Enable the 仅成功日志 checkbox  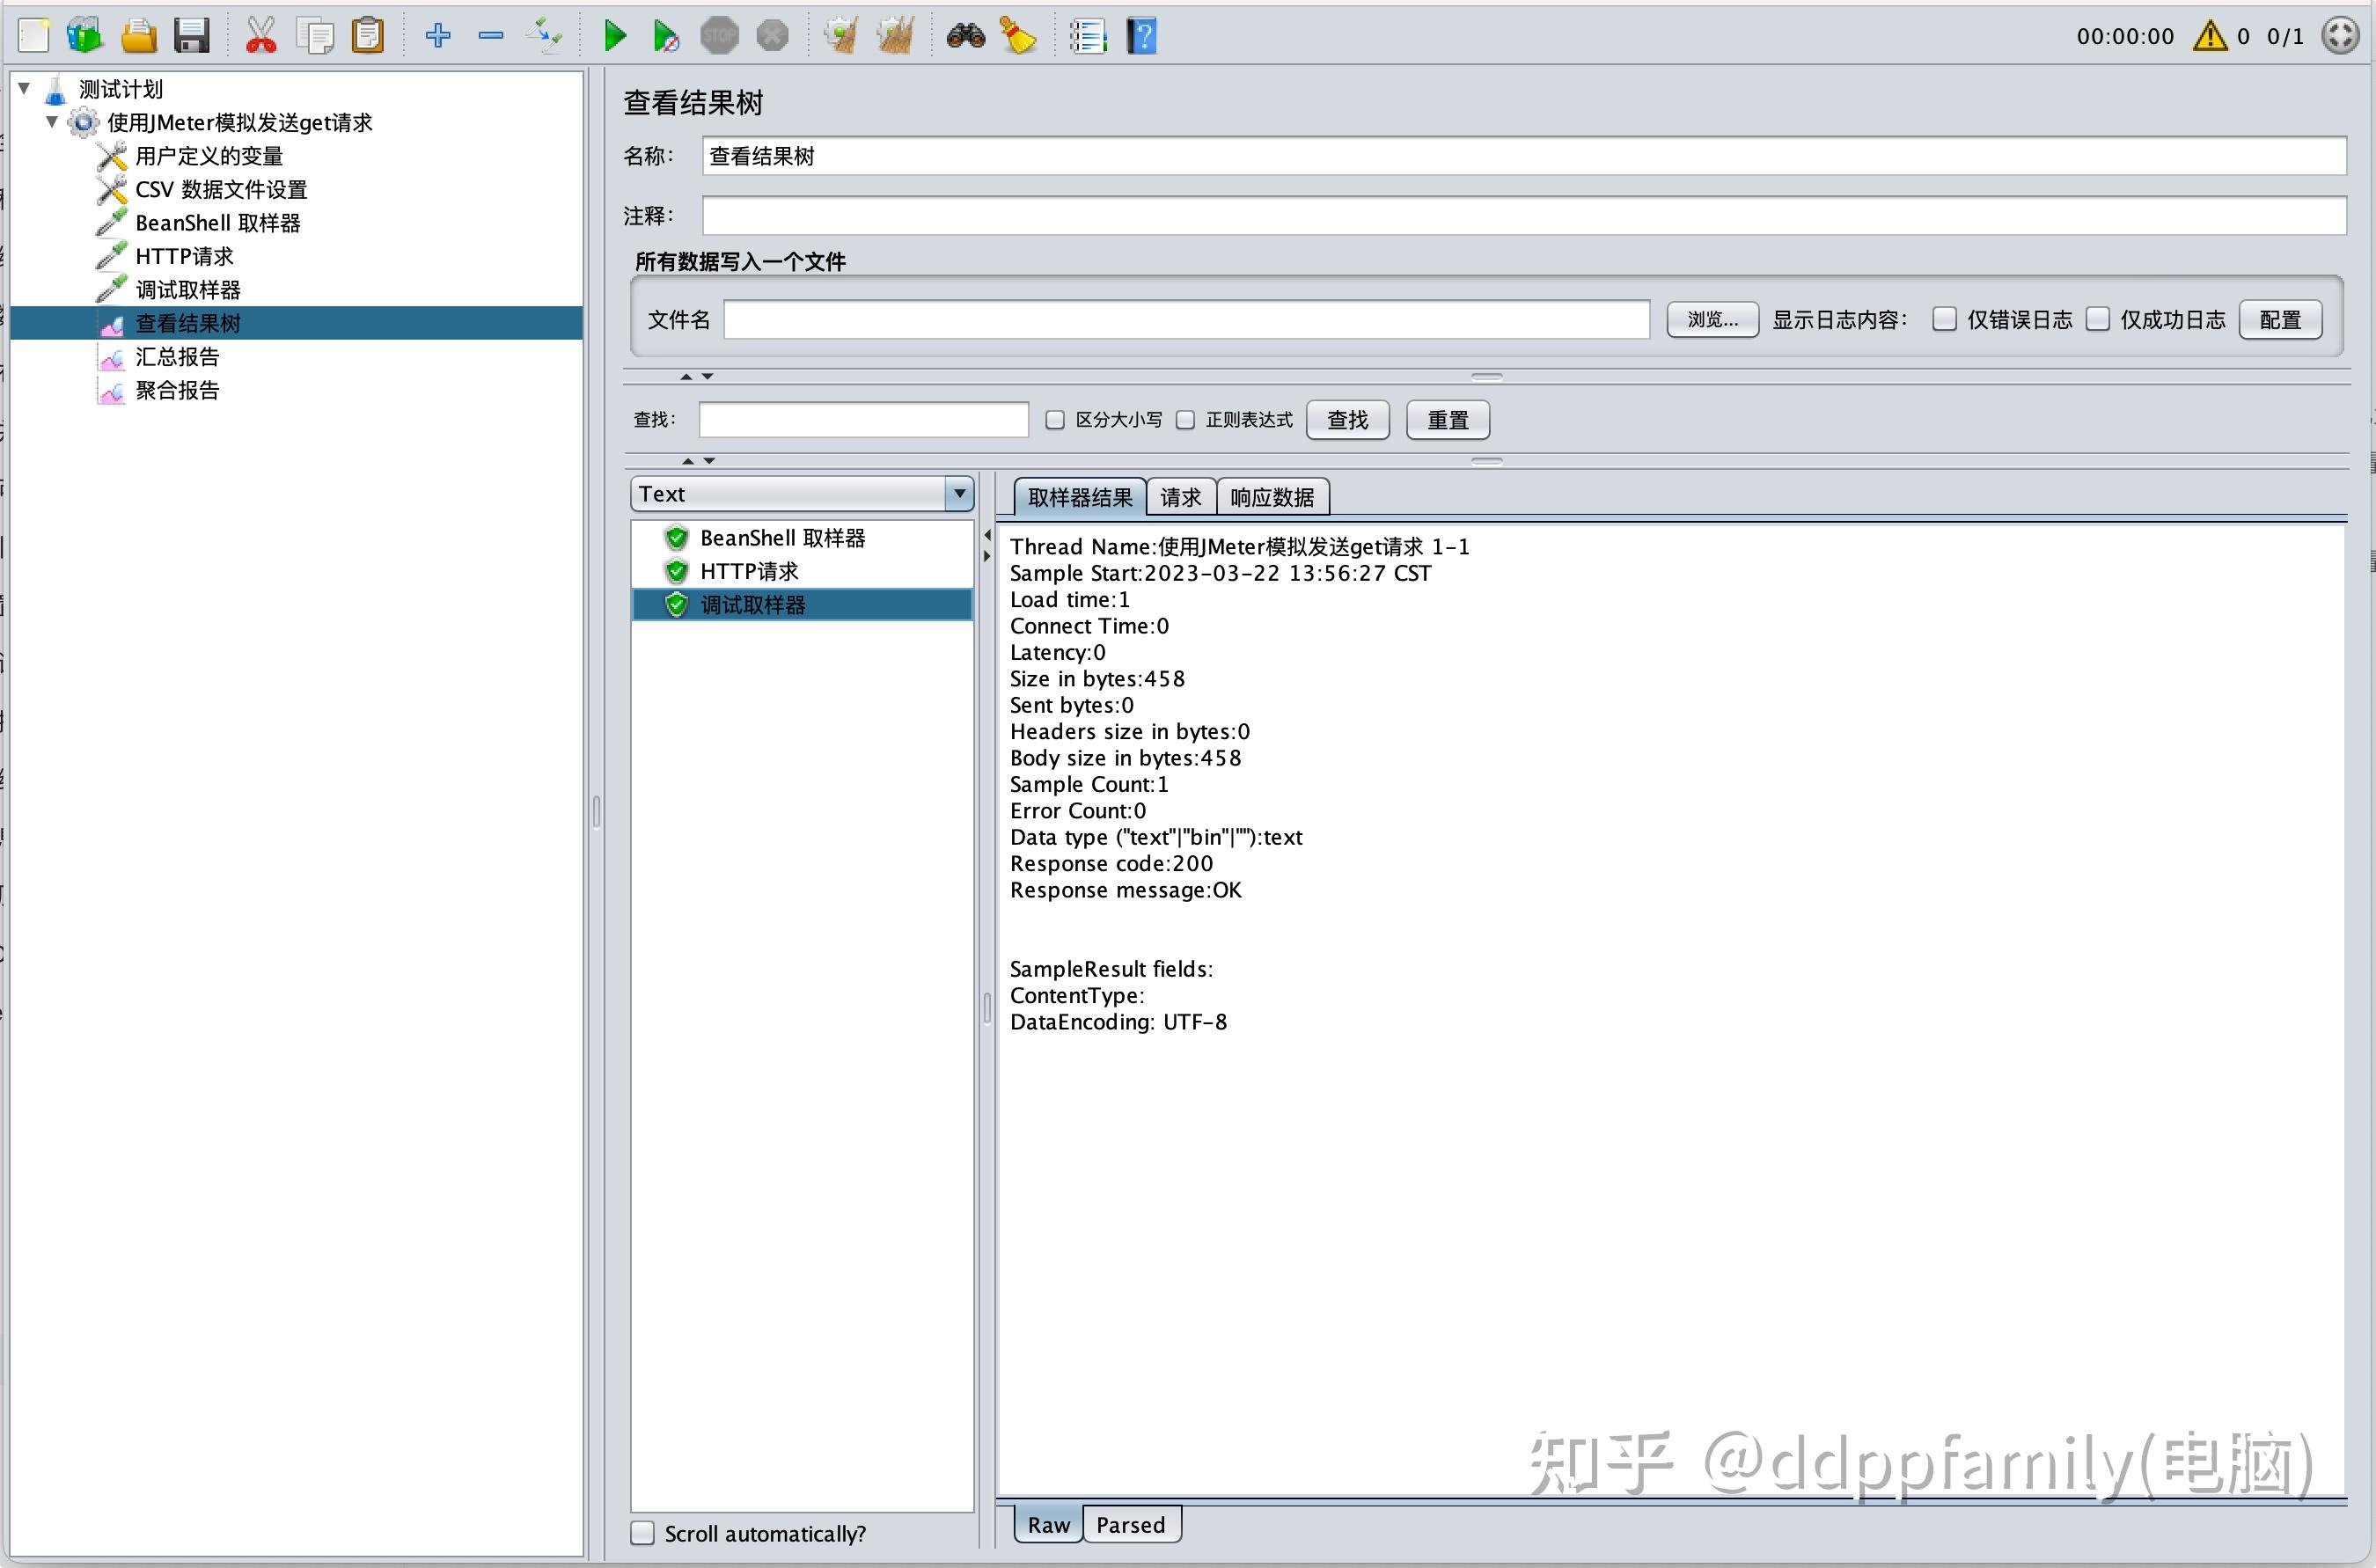pos(2100,319)
